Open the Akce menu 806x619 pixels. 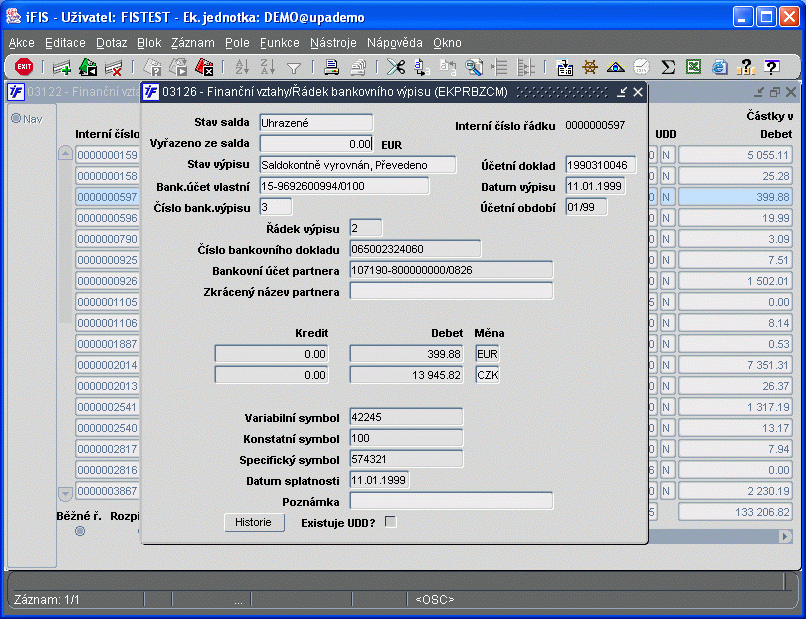[x=22, y=43]
